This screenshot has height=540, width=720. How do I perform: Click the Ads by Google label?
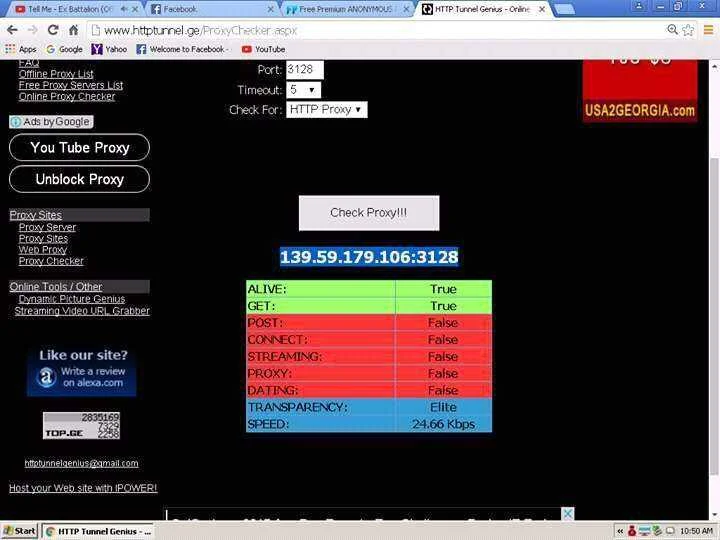coord(51,122)
